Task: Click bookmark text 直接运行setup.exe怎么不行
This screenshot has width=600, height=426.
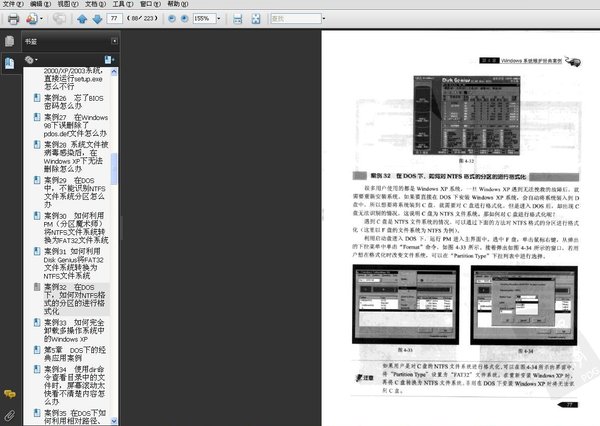Action: [x=73, y=79]
